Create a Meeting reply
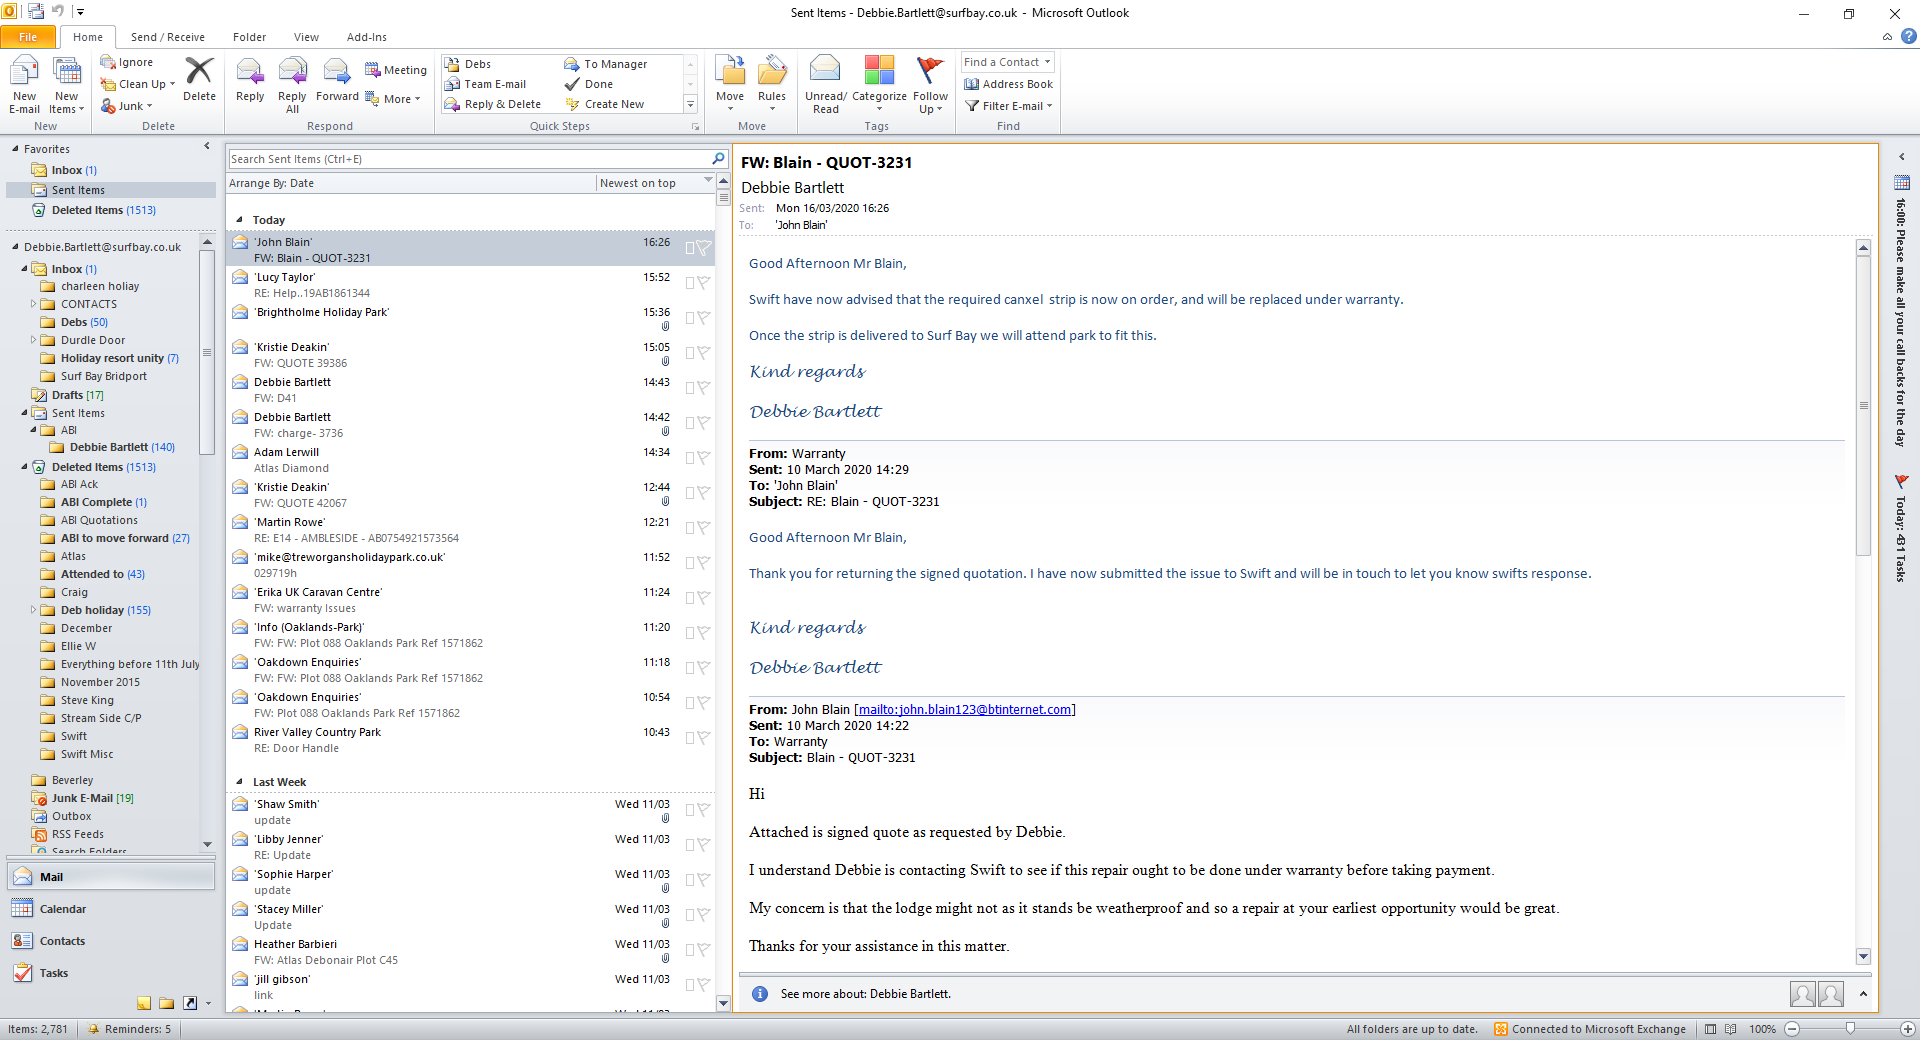 coord(396,70)
